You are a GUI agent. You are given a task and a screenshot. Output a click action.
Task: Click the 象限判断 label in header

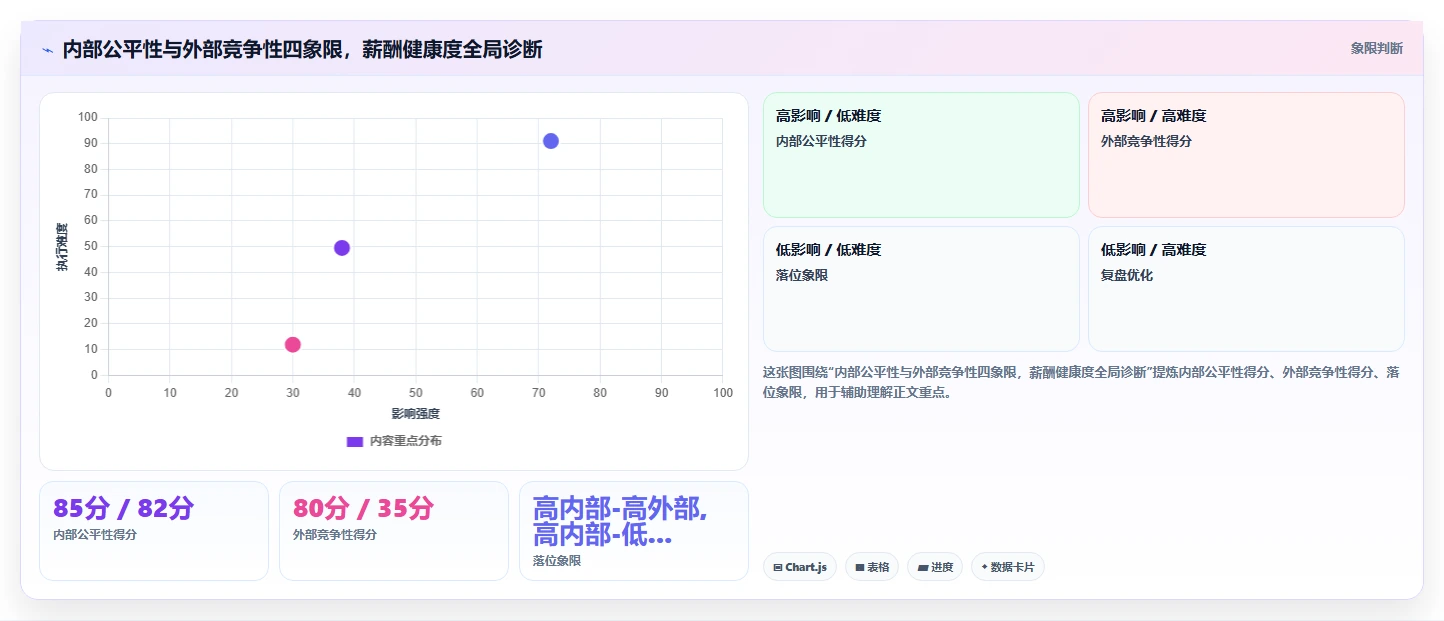pyautogui.click(x=1376, y=48)
